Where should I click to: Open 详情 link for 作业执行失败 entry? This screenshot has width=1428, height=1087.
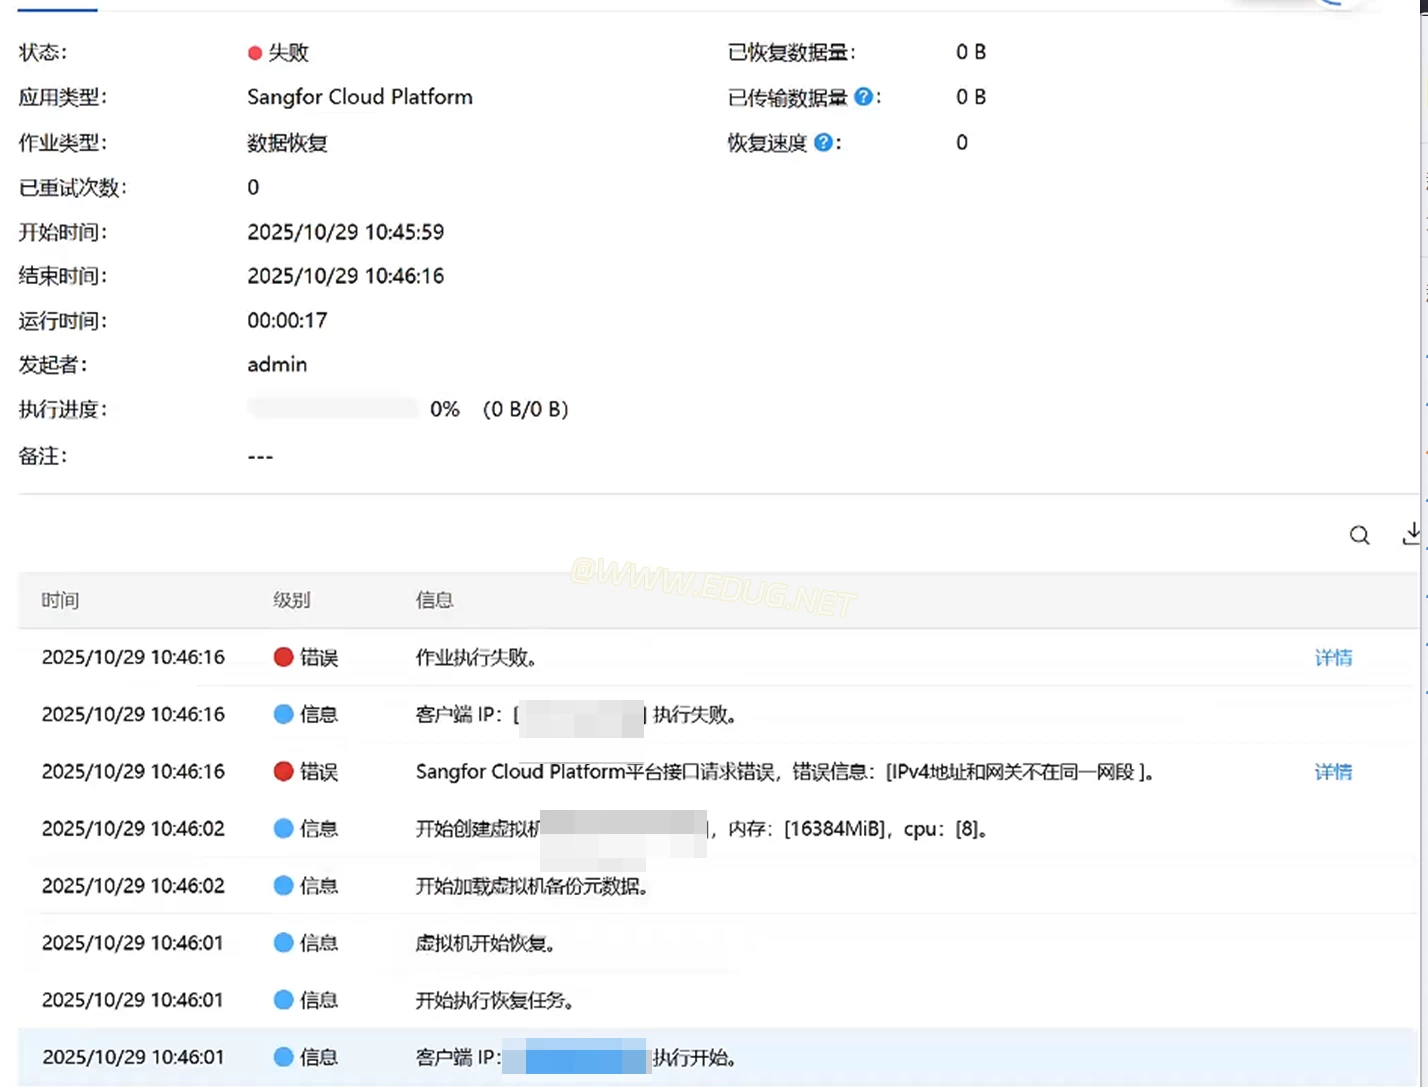point(1333,657)
